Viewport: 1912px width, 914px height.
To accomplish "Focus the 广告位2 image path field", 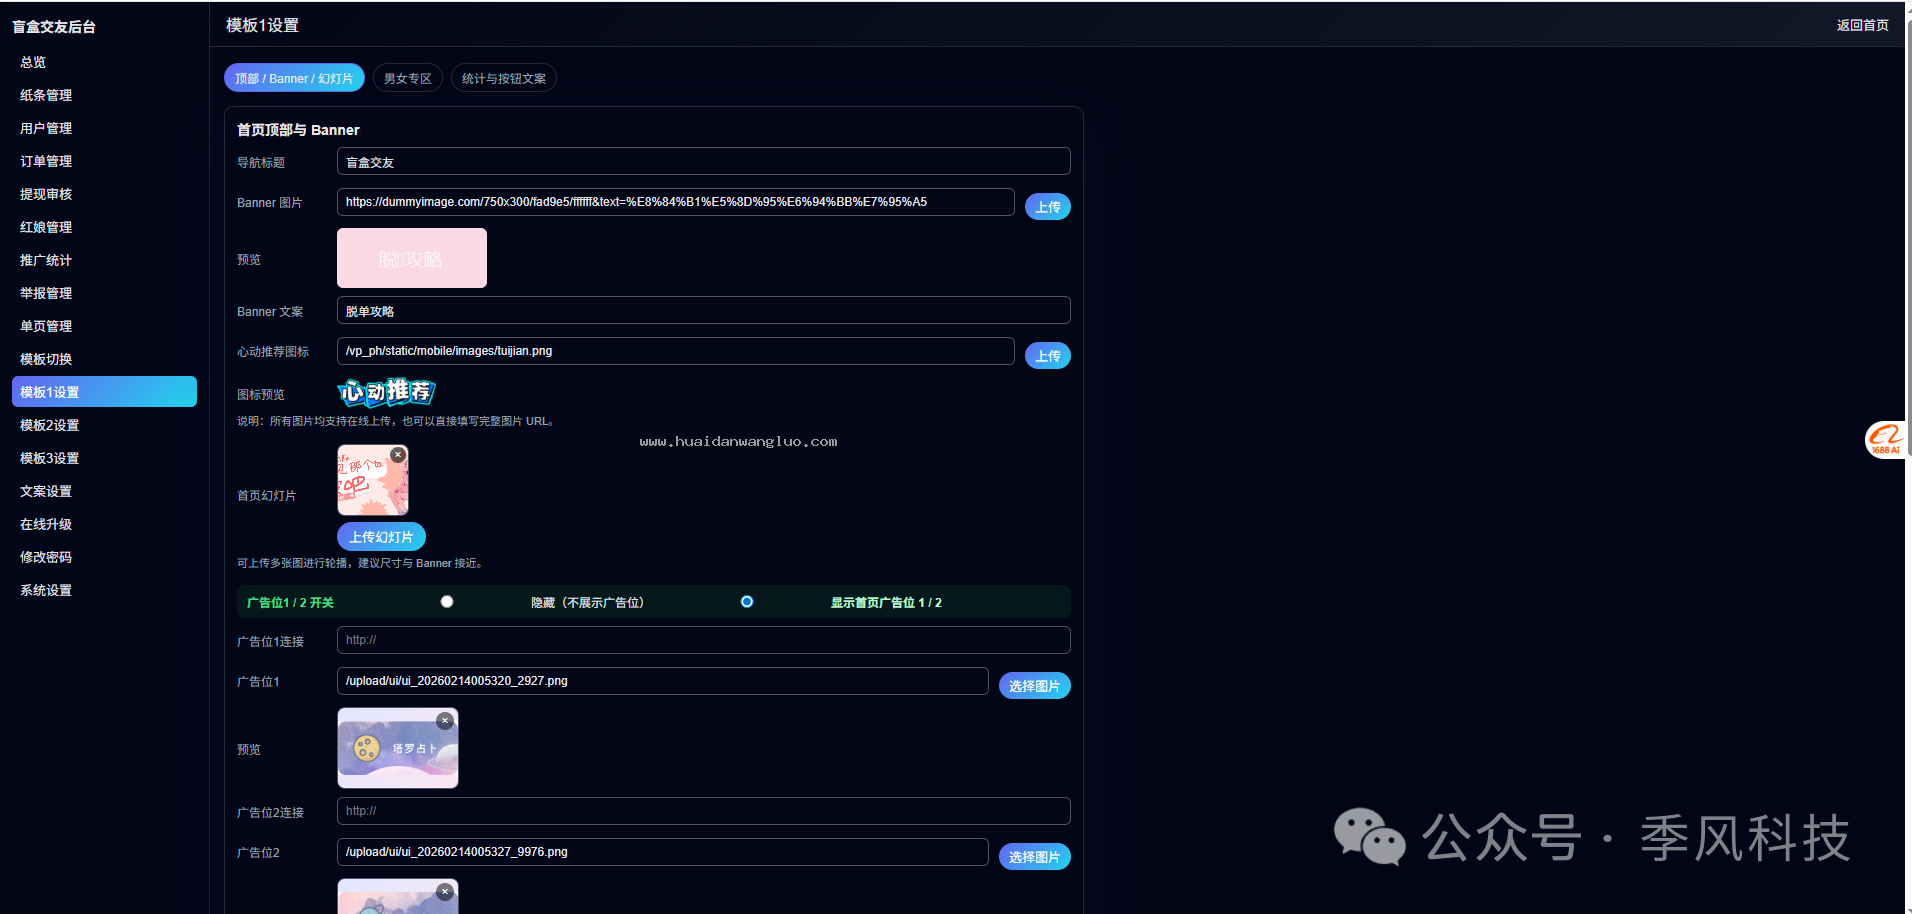I will [x=663, y=852].
